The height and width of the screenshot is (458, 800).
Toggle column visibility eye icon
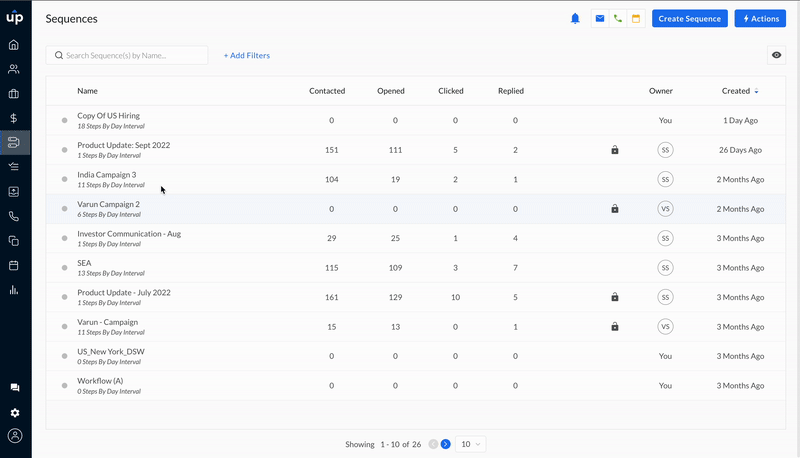(776, 55)
